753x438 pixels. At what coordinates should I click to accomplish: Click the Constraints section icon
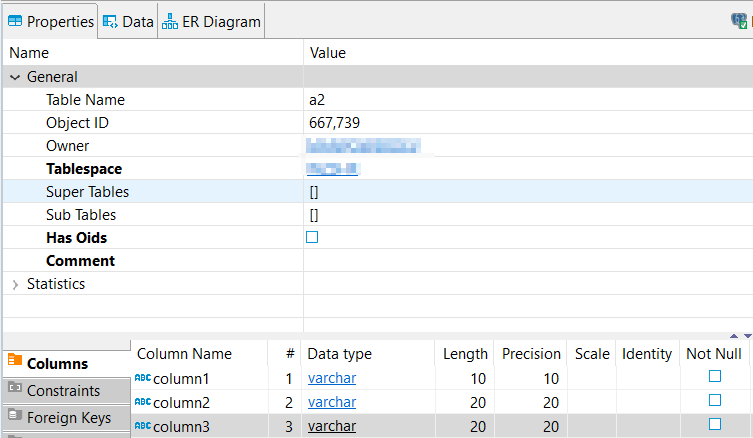14,390
